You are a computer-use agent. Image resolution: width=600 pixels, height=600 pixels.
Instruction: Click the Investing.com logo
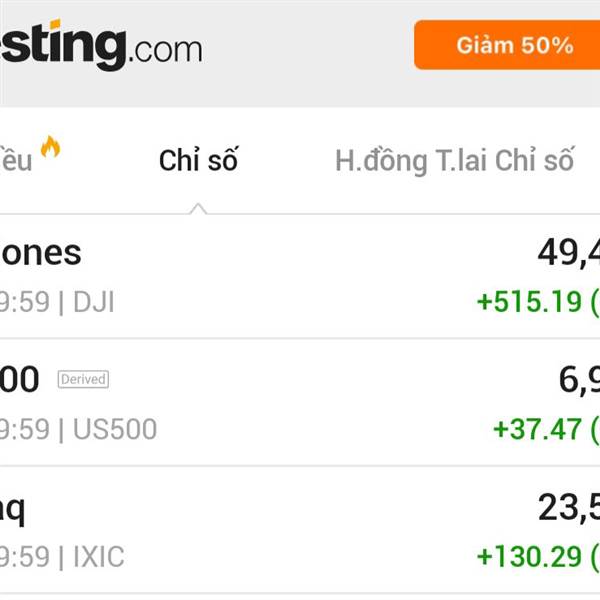(x=100, y=45)
